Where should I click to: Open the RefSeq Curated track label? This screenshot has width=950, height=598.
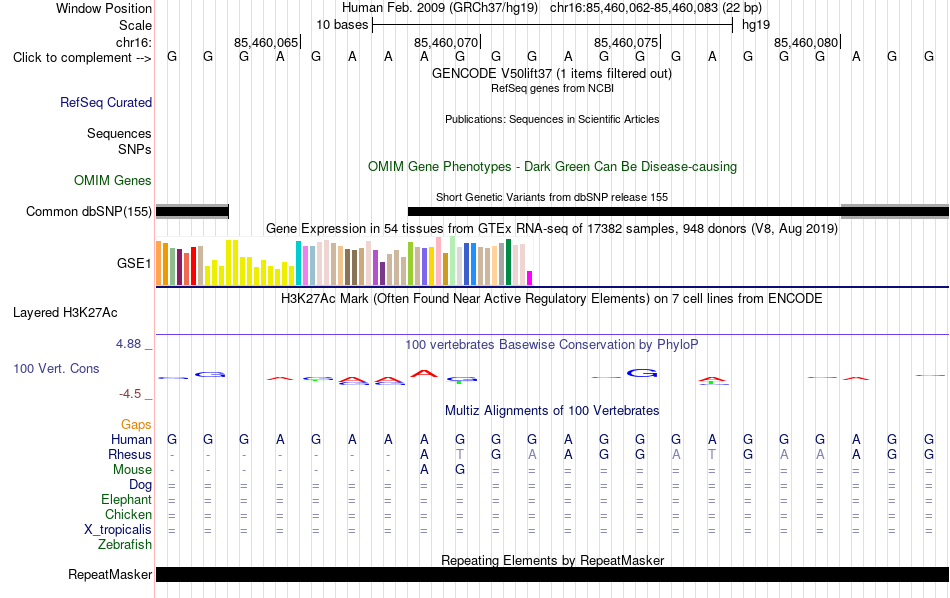(106, 102)
